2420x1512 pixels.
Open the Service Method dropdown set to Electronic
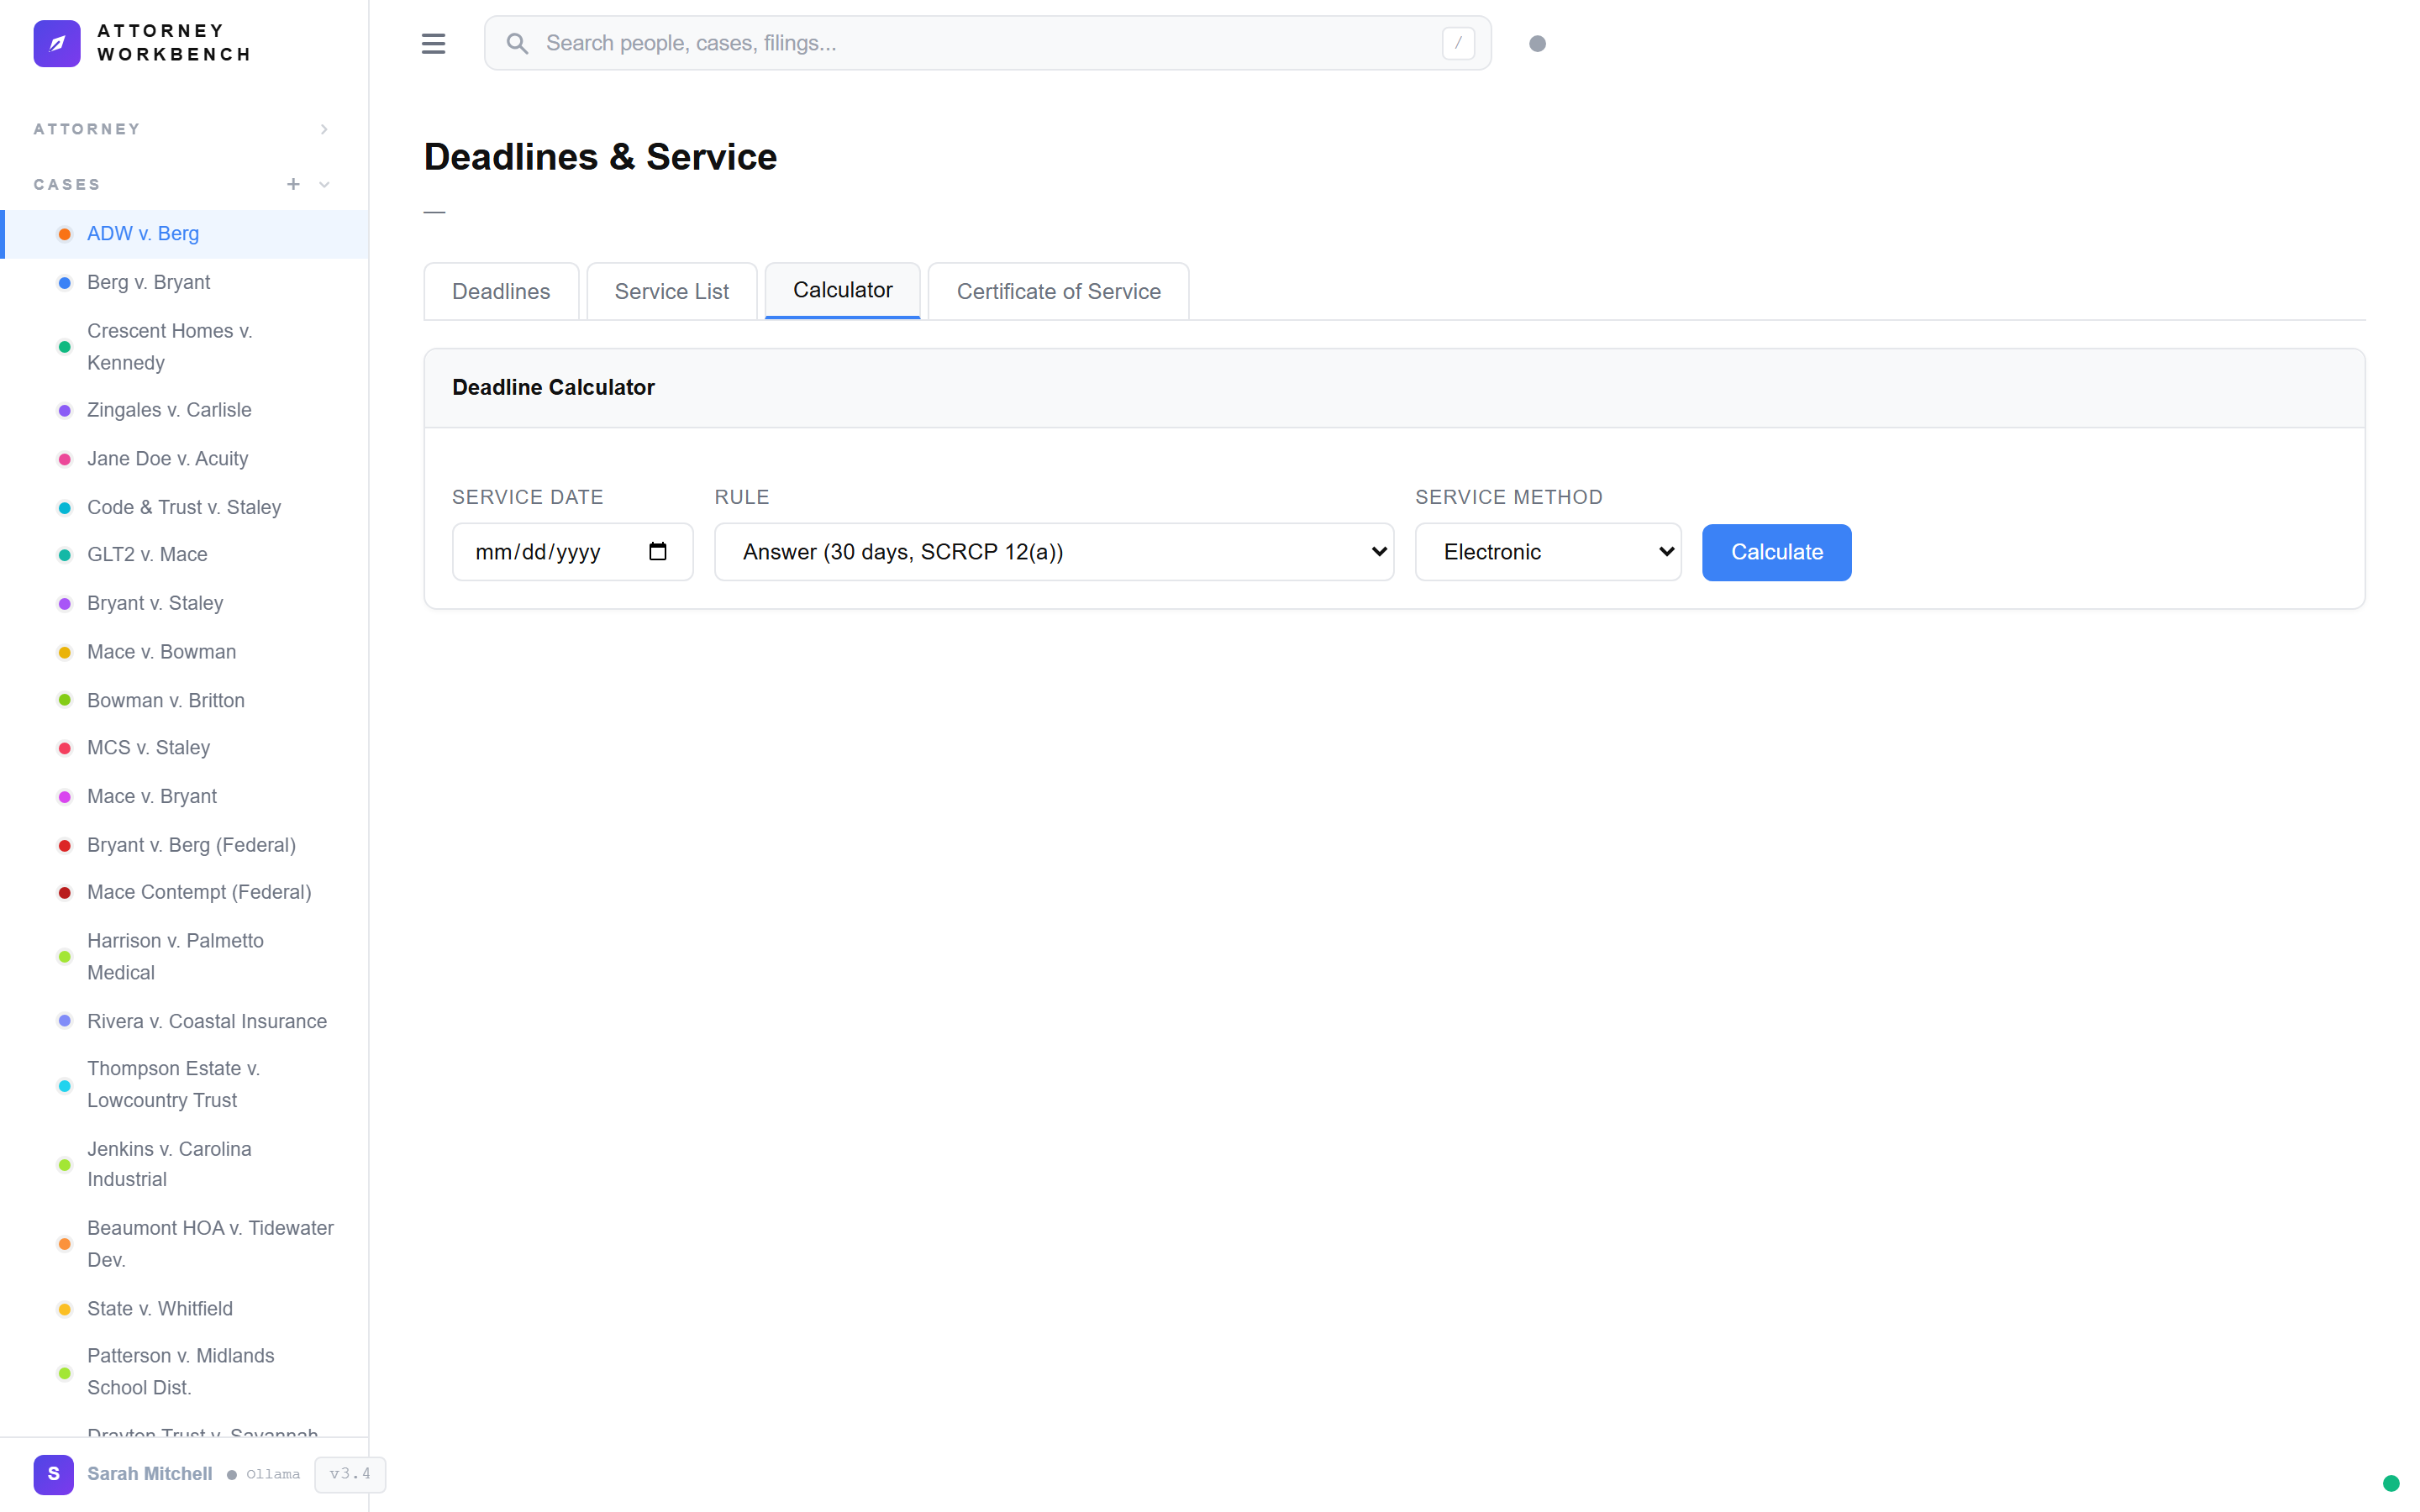pos(1547,551)
